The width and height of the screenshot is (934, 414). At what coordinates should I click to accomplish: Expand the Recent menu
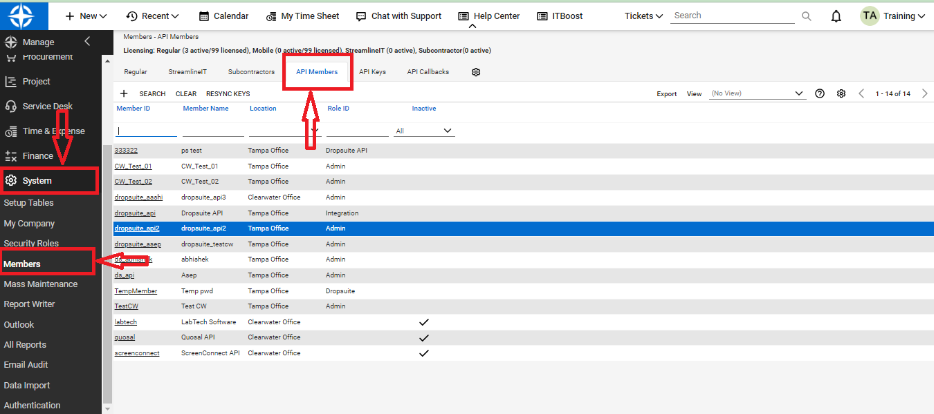coord(153,16)
